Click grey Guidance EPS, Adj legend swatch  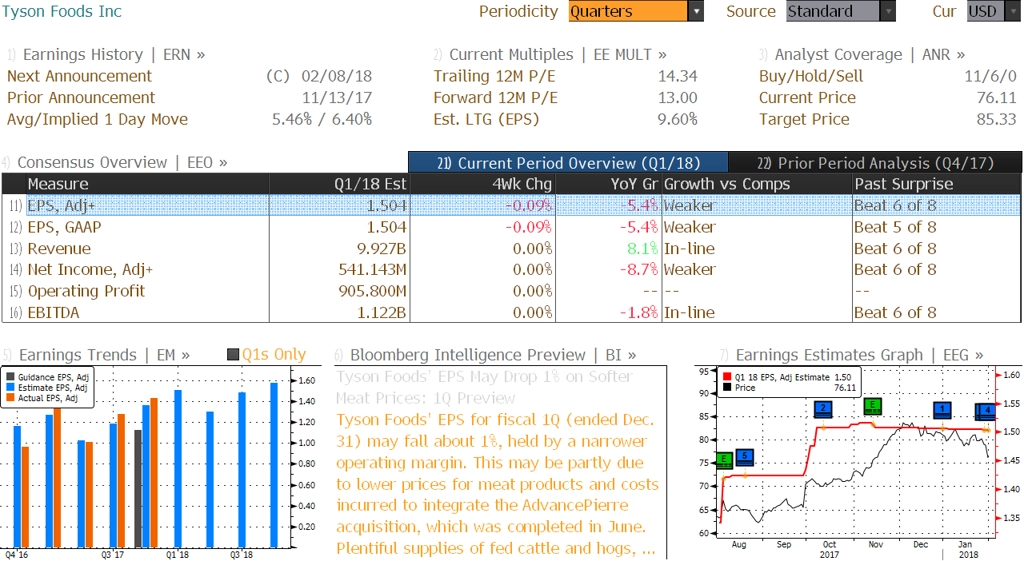[10, 377]
